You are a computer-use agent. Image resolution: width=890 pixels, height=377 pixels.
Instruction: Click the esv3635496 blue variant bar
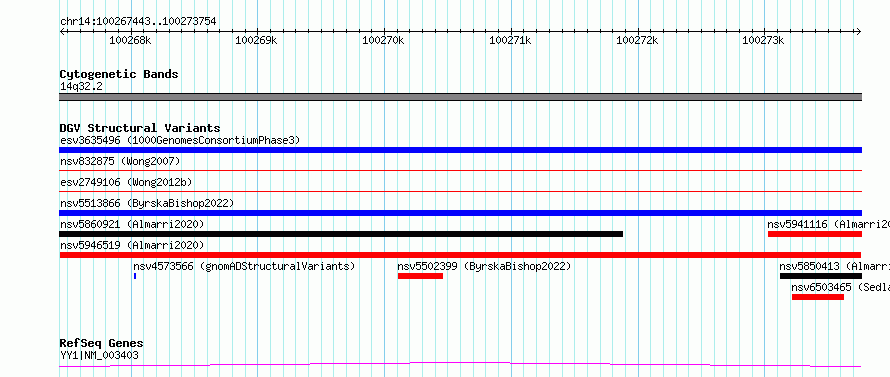coord(460,150)
